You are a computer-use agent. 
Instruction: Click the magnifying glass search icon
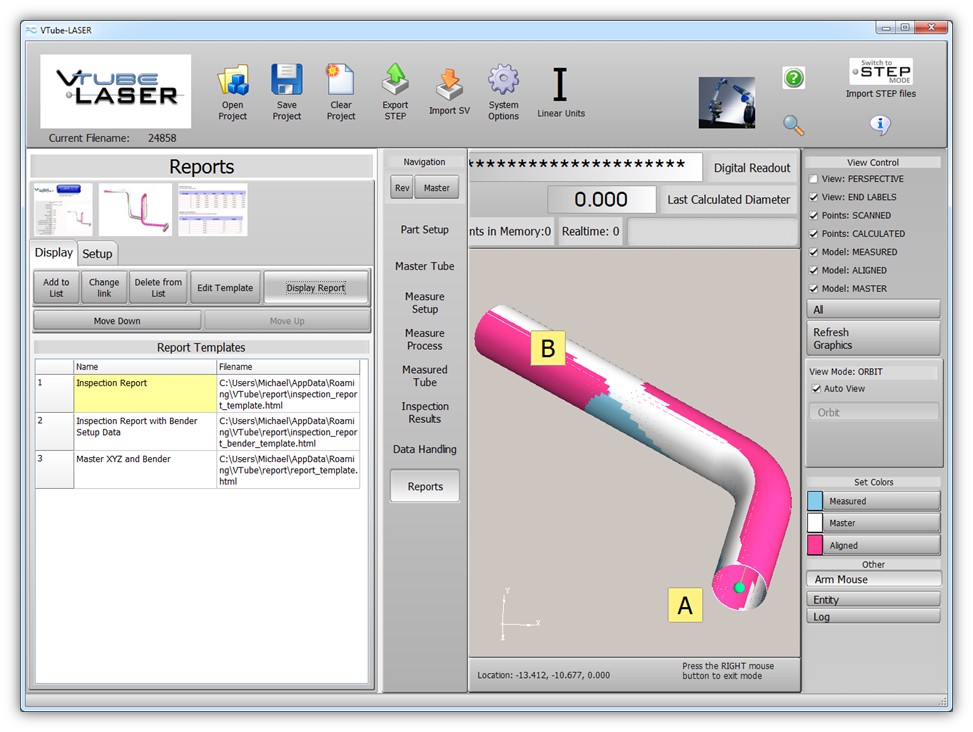click(x=793, y=124)
